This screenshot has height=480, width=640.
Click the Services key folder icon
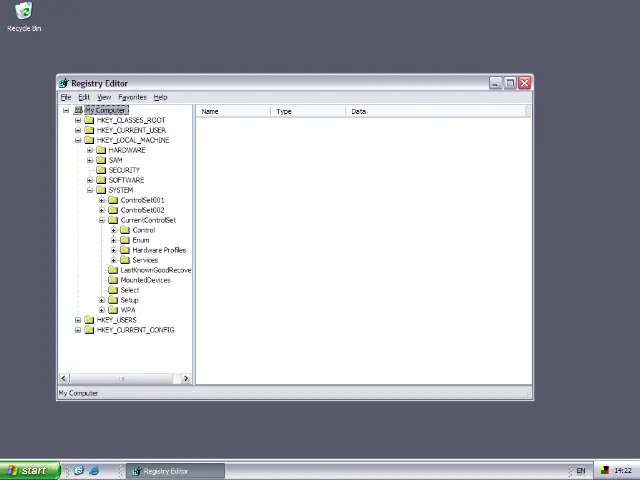125,260
